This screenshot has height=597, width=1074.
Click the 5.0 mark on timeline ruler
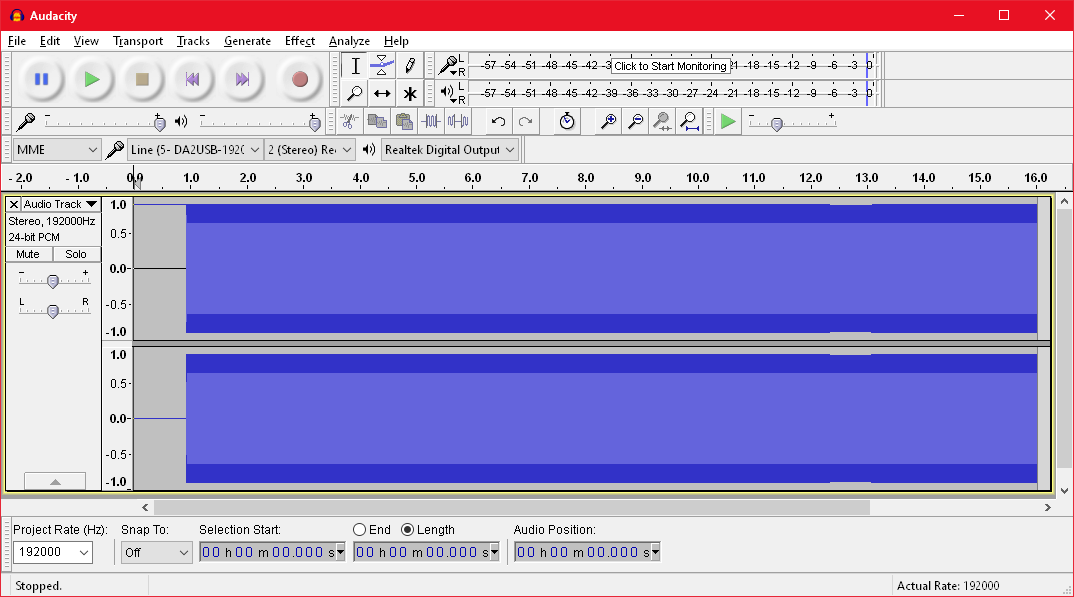click(416, 178)
